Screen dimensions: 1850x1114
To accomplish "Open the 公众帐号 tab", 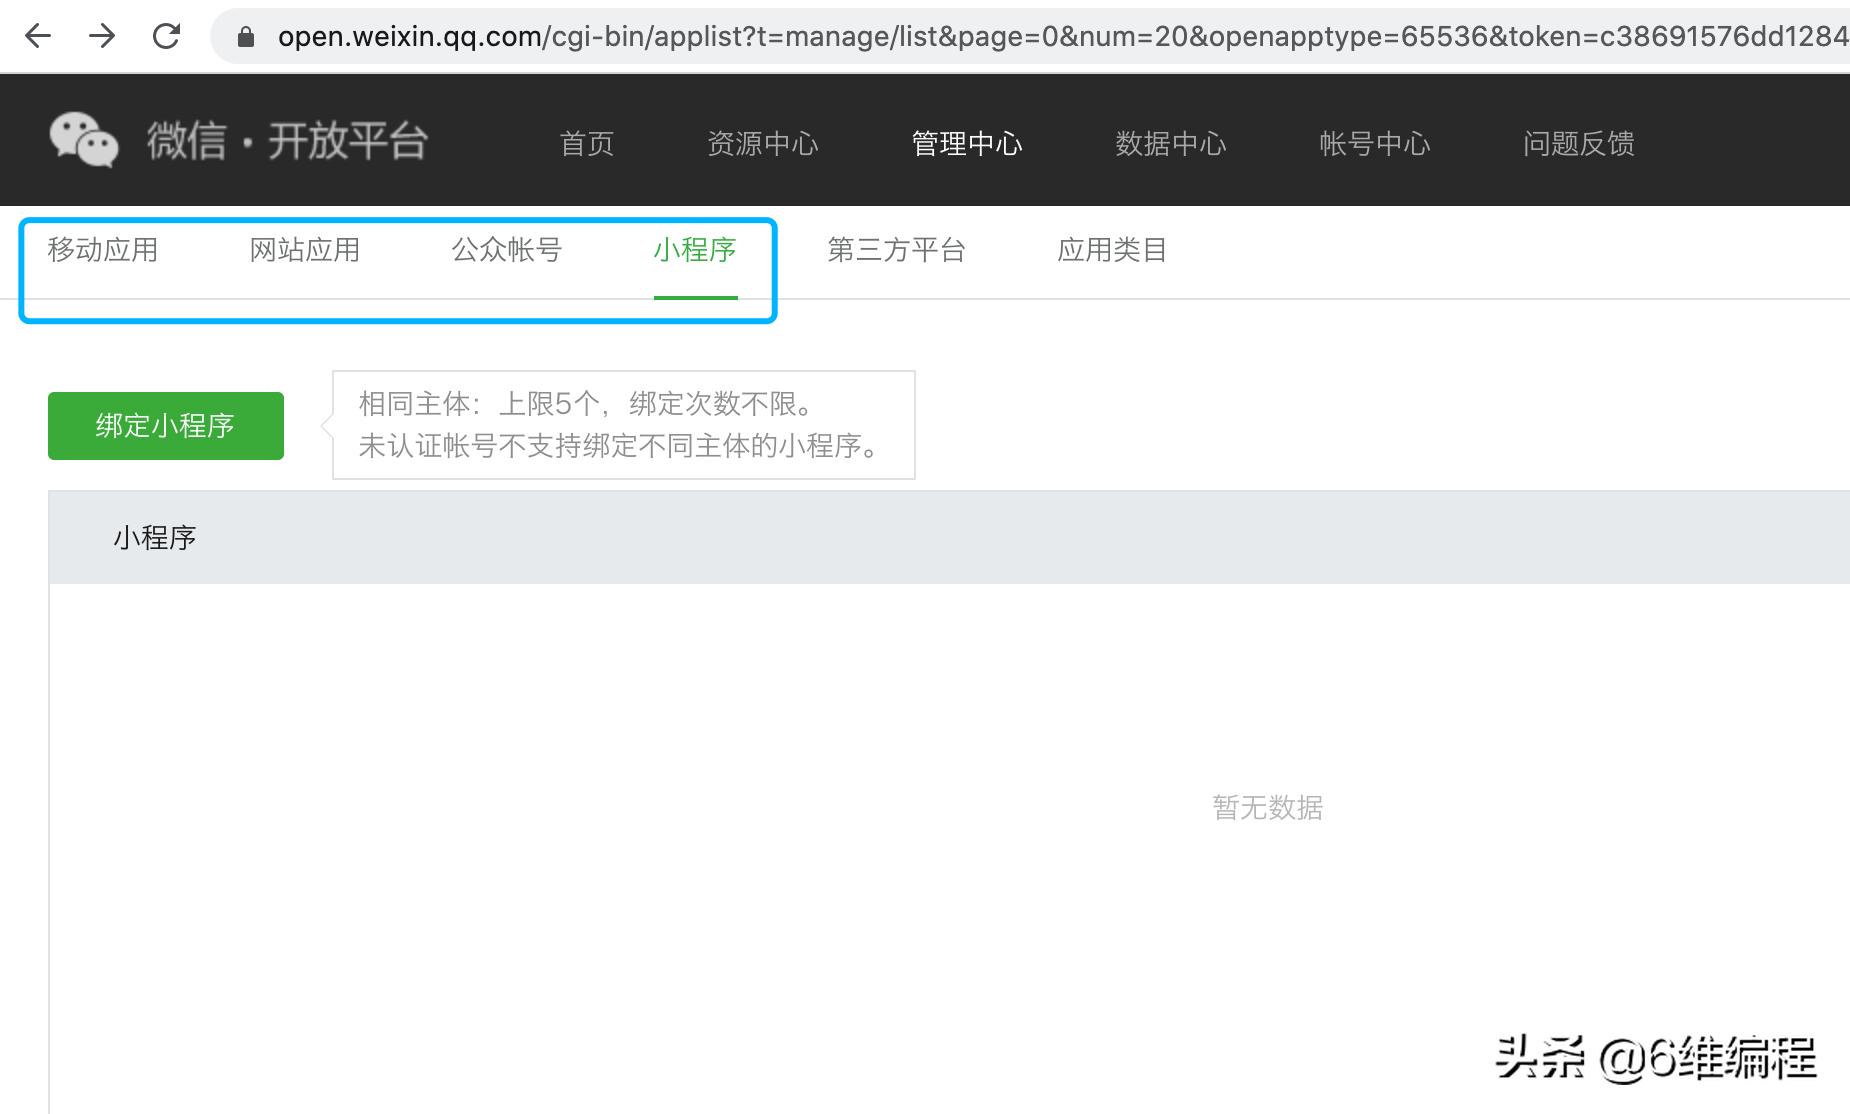I will (x=506, y=250).
